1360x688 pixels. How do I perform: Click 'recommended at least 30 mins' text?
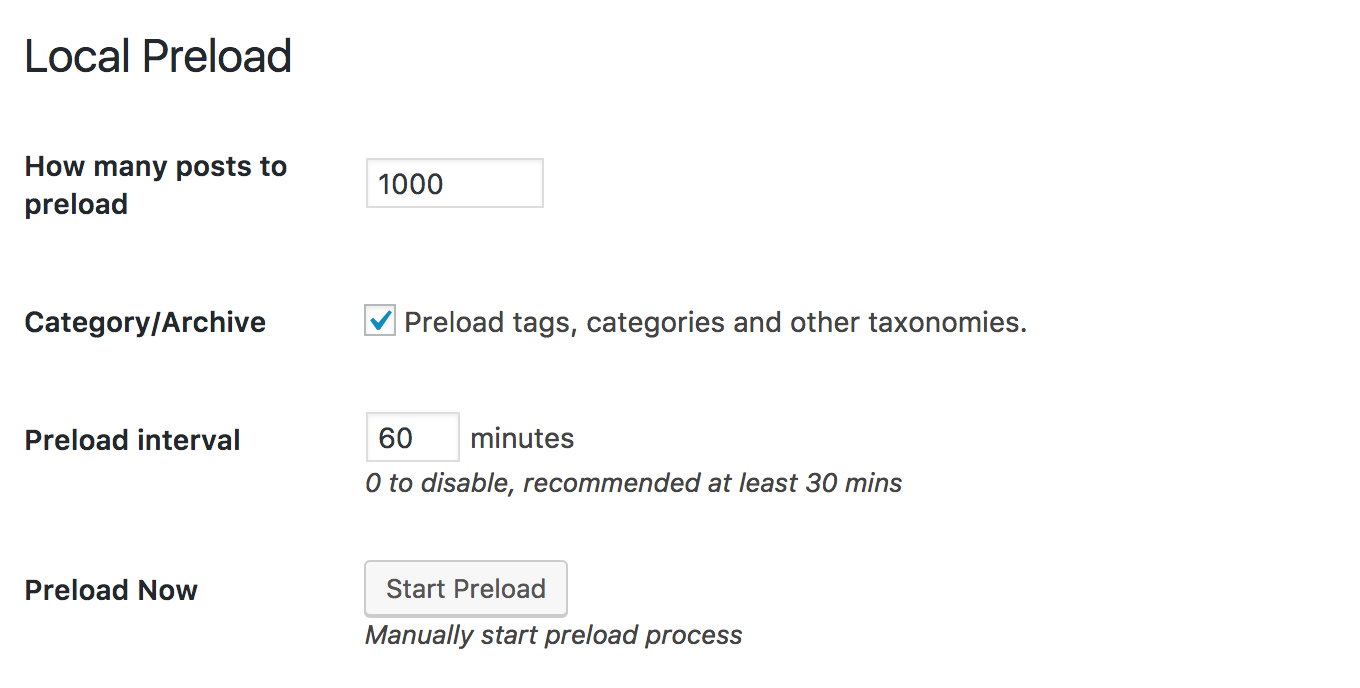pyautogui.click(x=712, y=484)
